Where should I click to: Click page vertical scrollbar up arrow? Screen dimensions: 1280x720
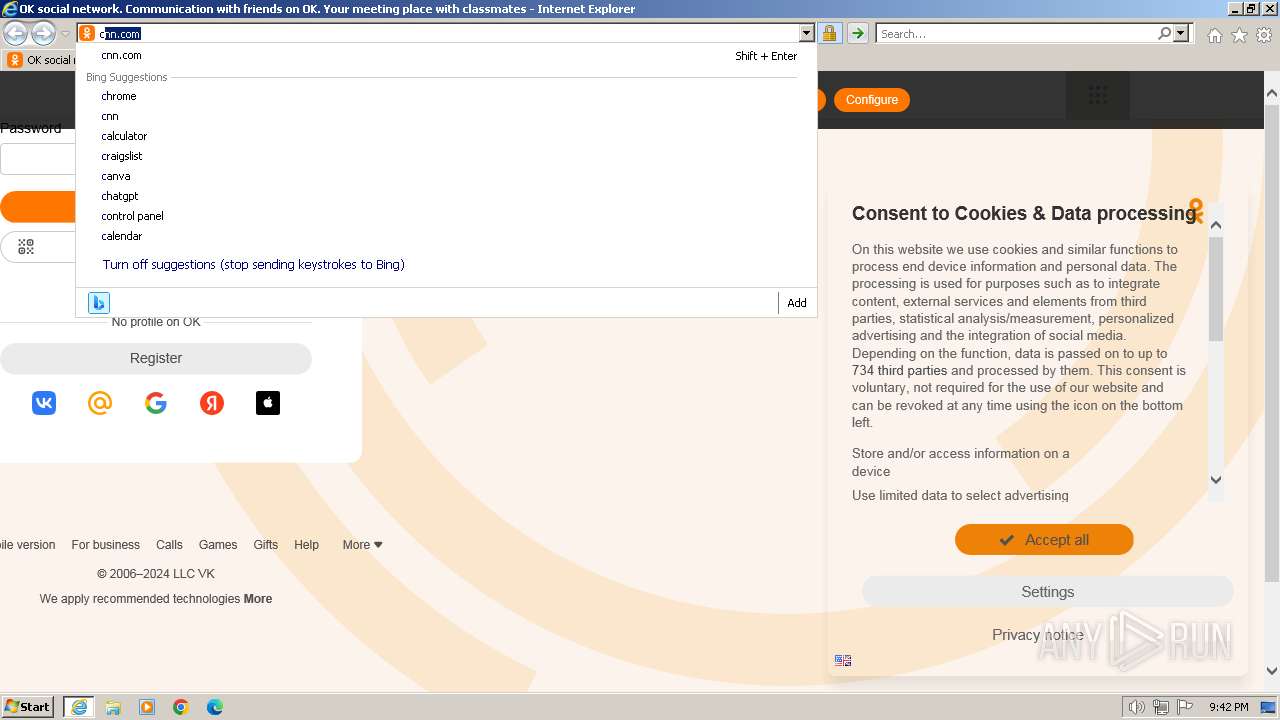[x=1272, y=94]
